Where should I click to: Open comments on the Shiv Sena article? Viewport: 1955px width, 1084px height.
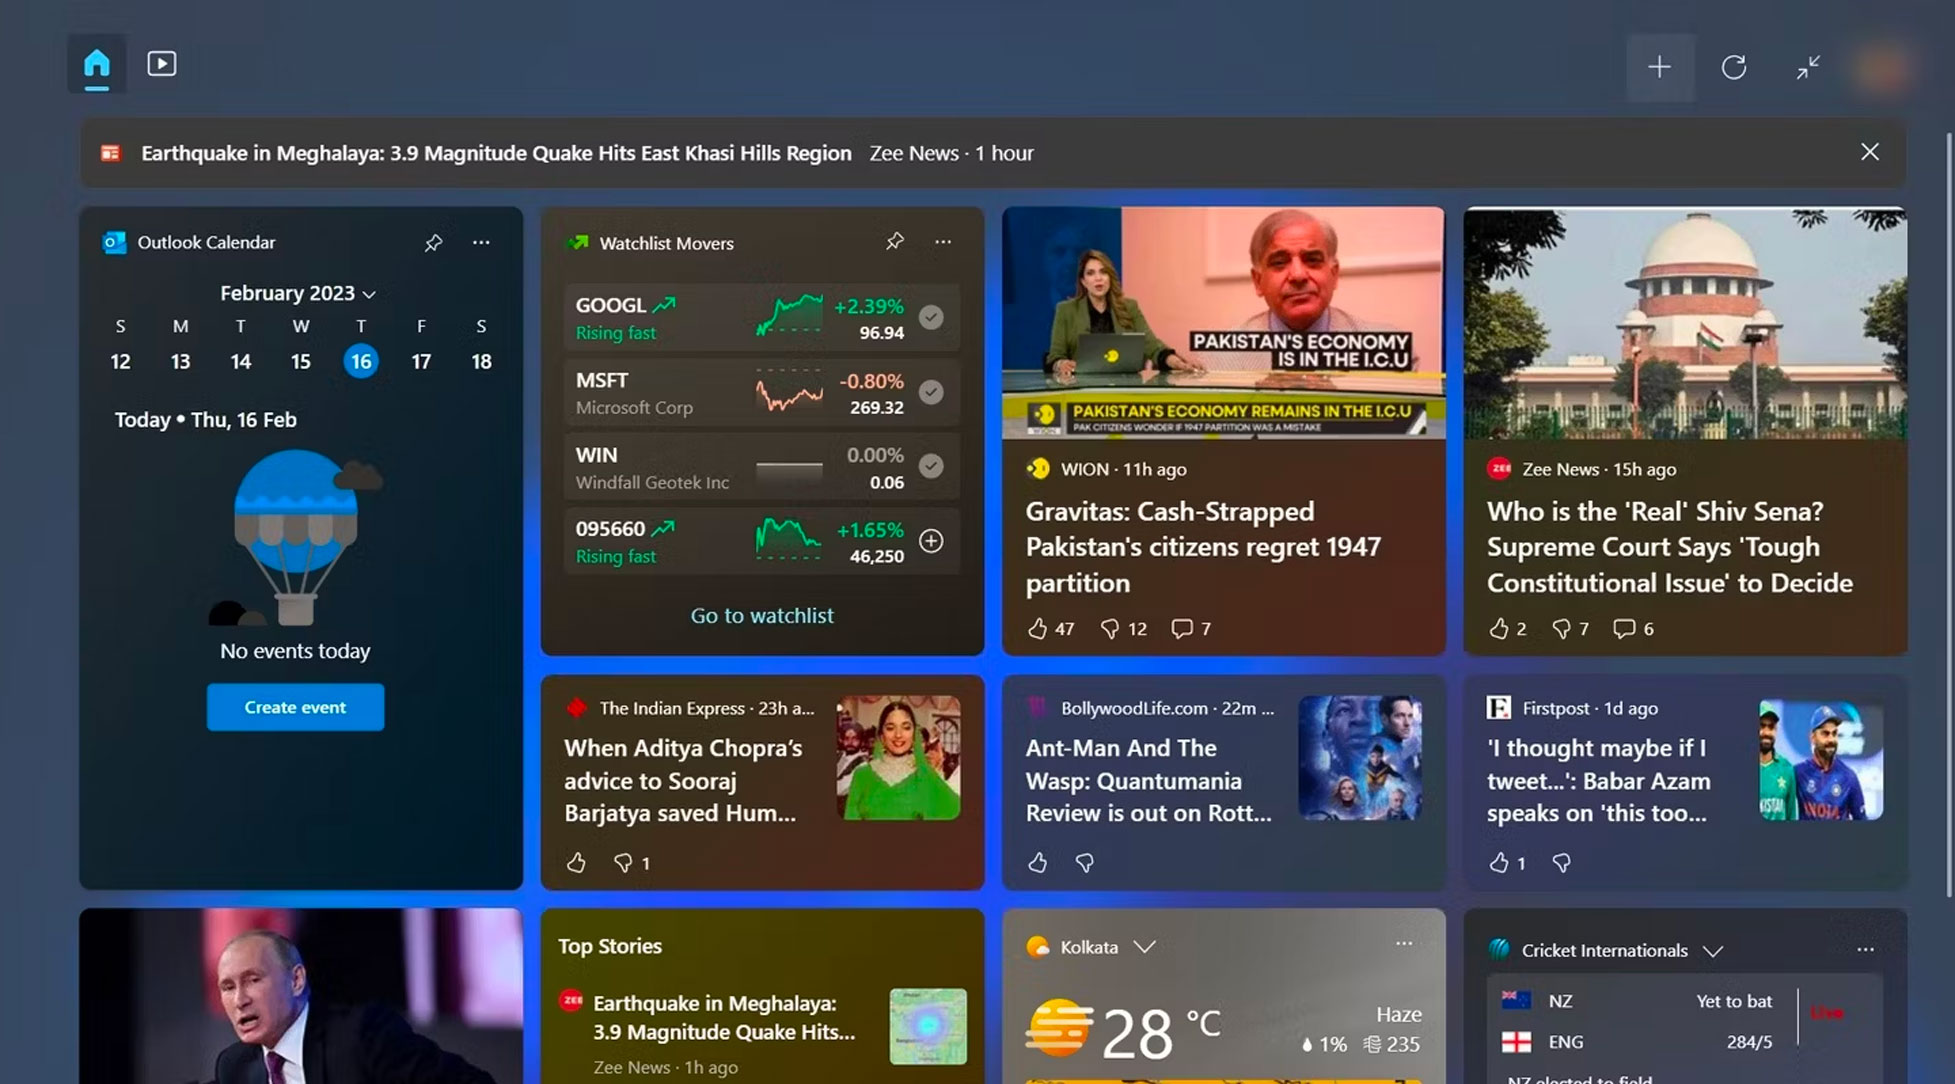(1624, 629)
